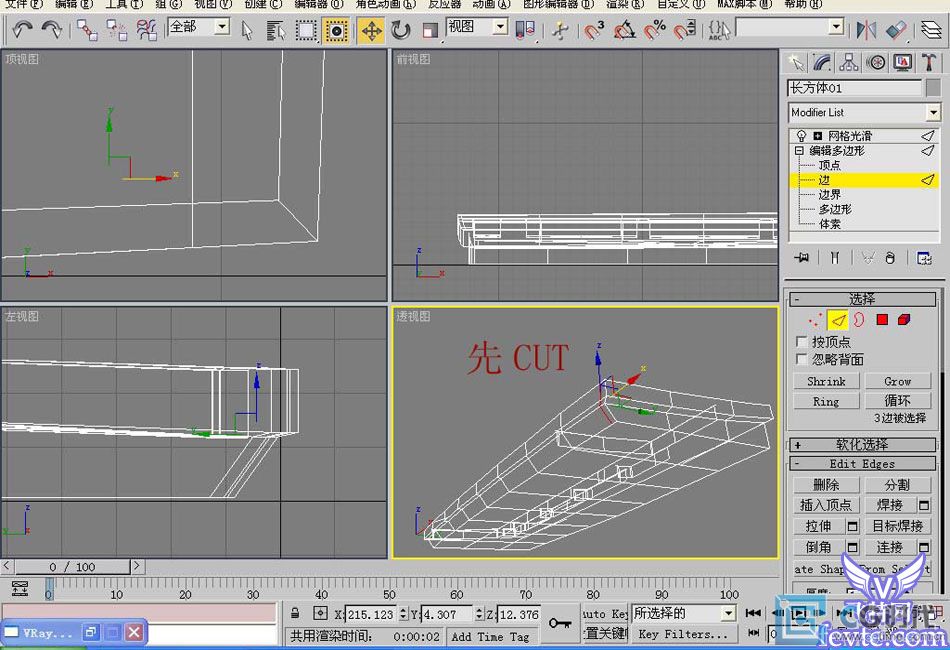The width and height of the screenshot is (950, 650).
Task: Click the Ring button
Action: pos(826,401)
